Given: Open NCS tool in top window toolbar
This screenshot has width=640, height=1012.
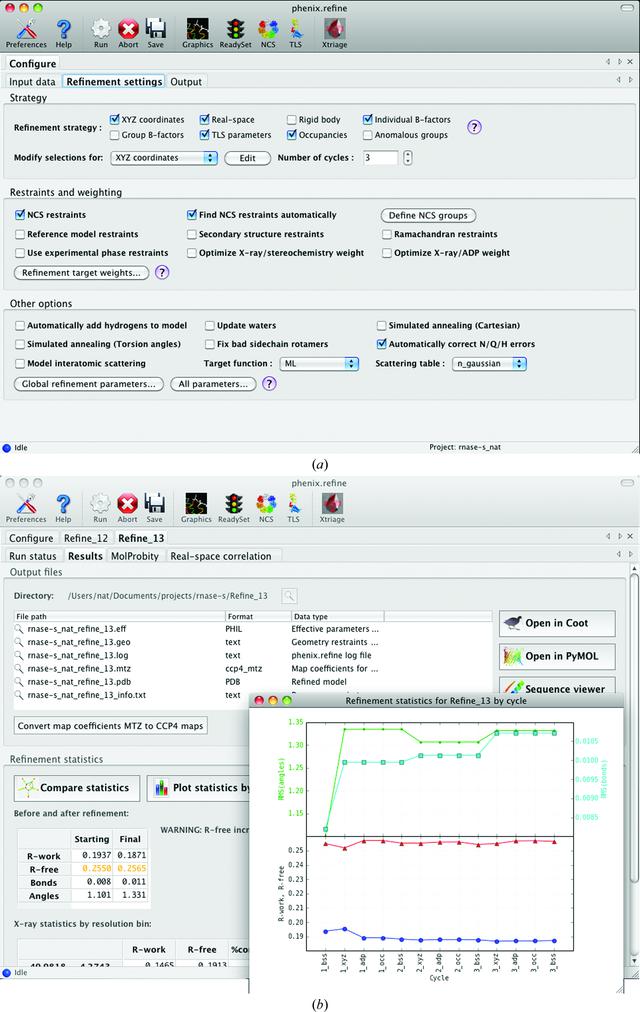Looking at the screenshot, I should click(x=268, y=33).
